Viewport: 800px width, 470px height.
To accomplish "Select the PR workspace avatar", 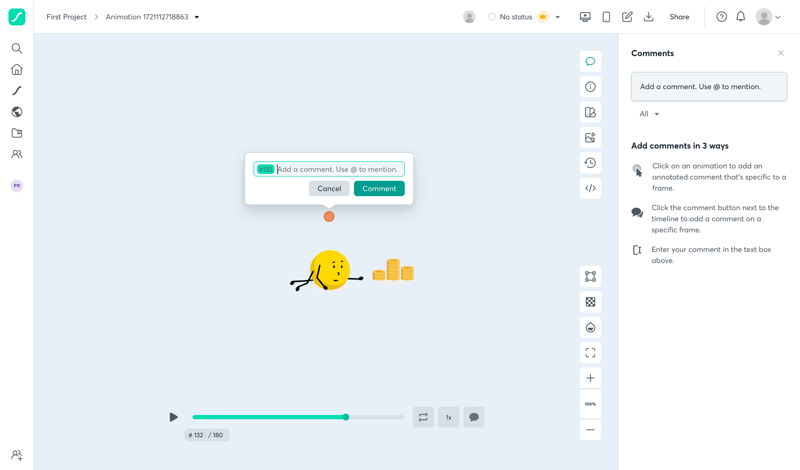I will [17, 186].
